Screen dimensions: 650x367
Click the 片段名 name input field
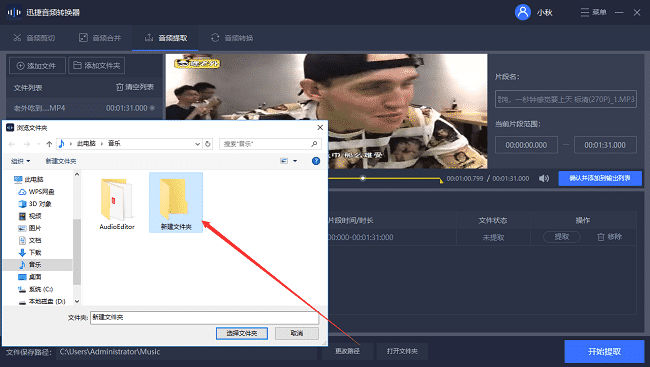pos(565,99)
